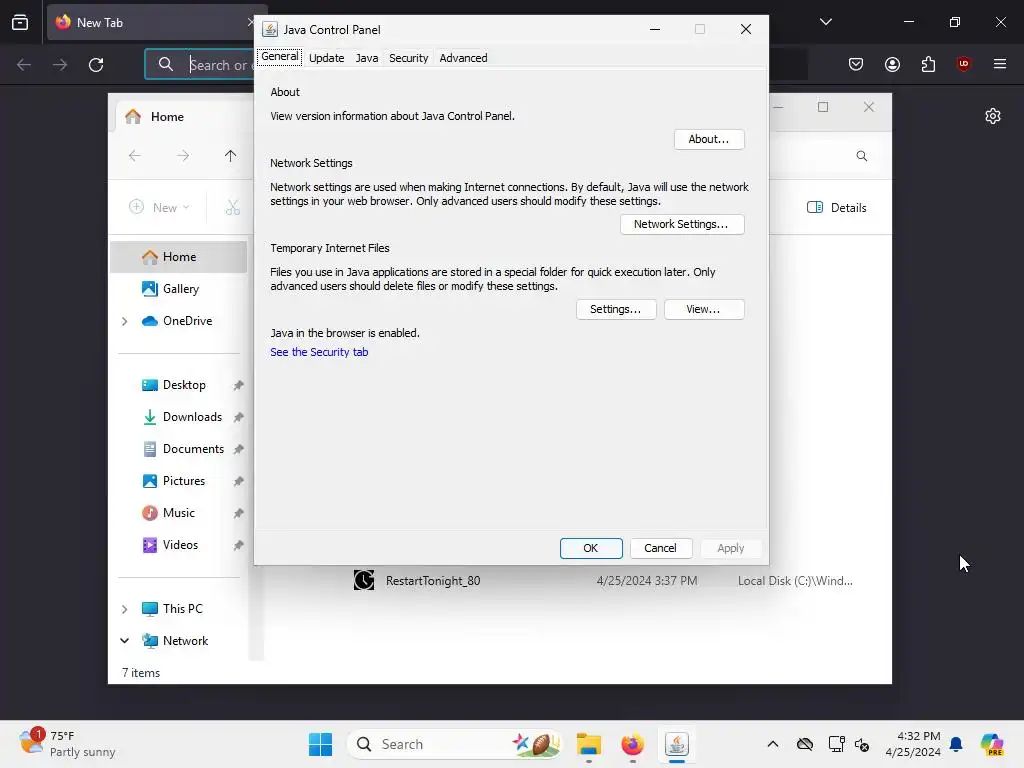Expand the OneDrive tree node

tap(124, 321)
